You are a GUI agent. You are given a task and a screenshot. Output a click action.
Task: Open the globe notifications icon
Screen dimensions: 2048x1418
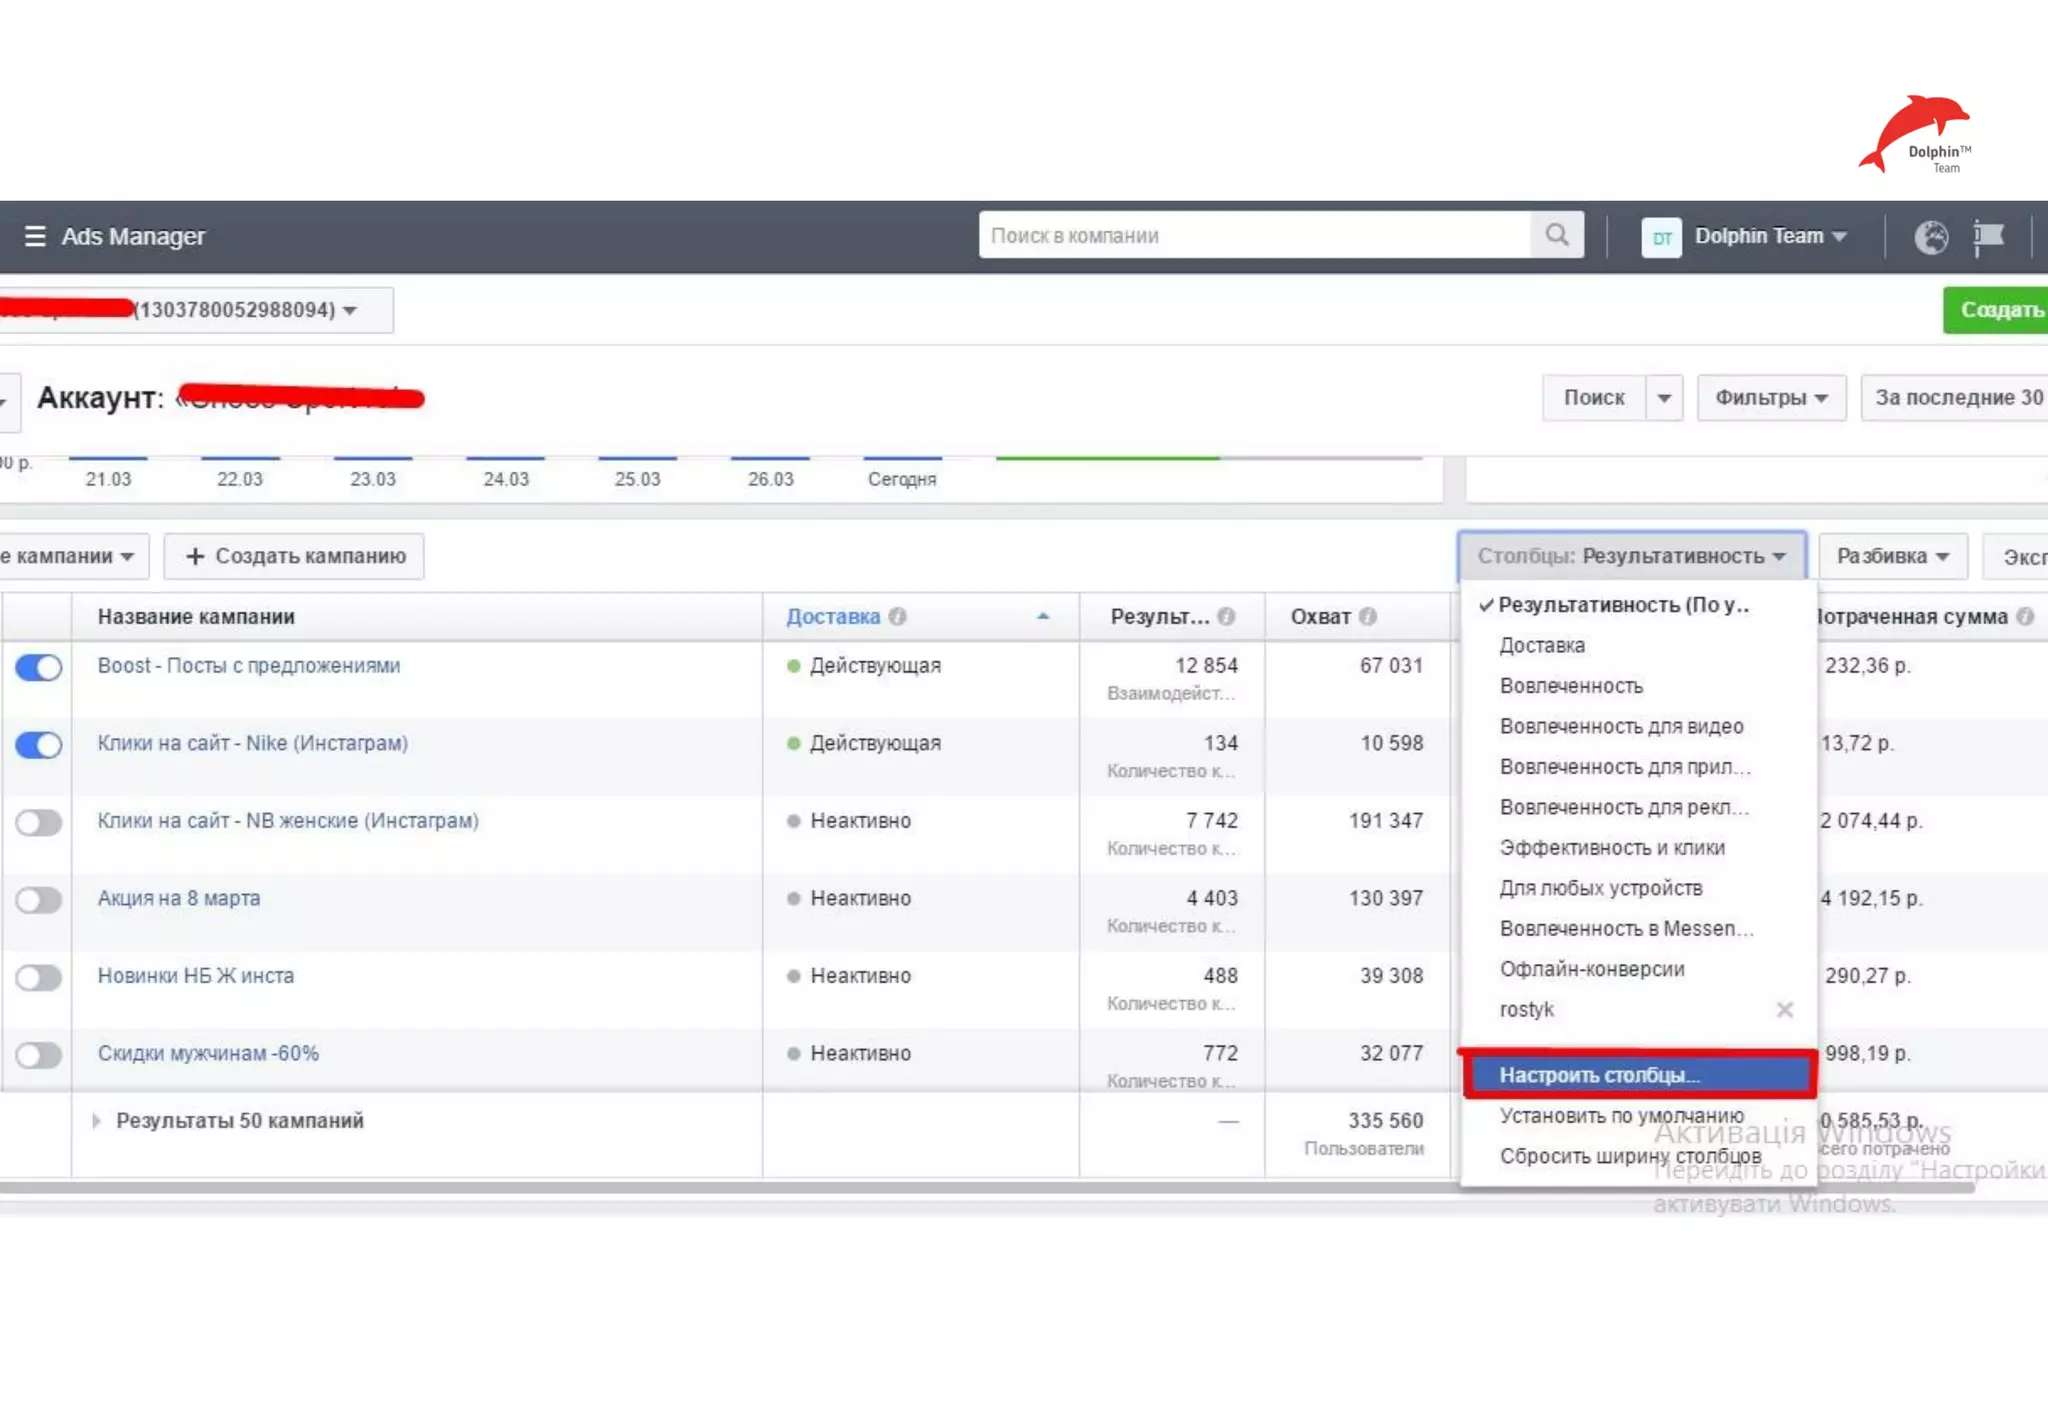tap(1930, 237)
